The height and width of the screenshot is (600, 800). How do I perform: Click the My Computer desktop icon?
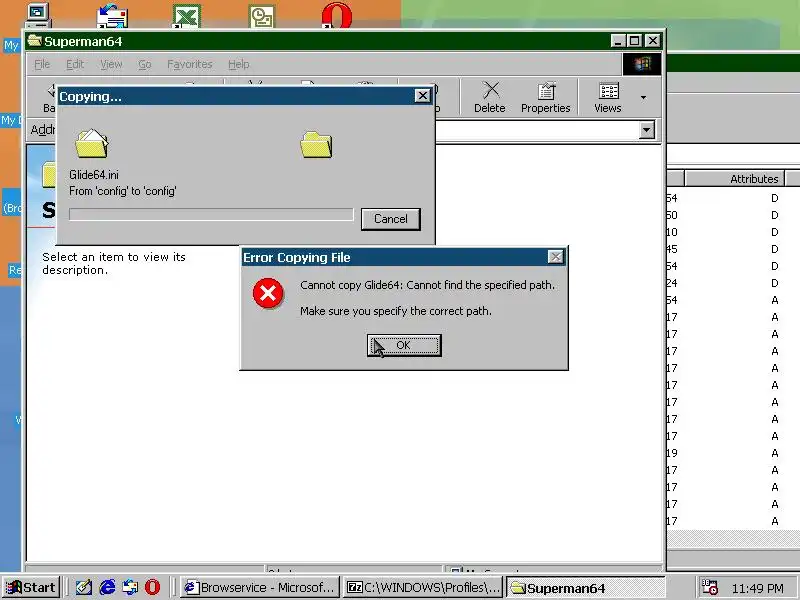pyautogui.click(x=38, y=15)
